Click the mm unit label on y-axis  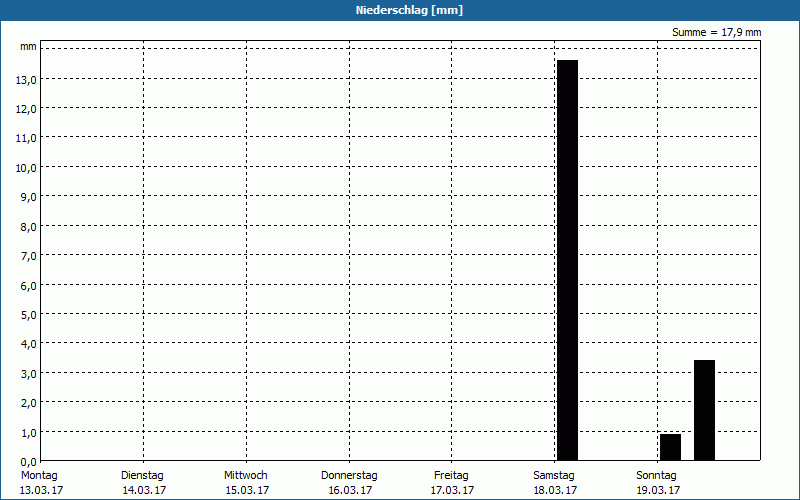pos(29,47)
